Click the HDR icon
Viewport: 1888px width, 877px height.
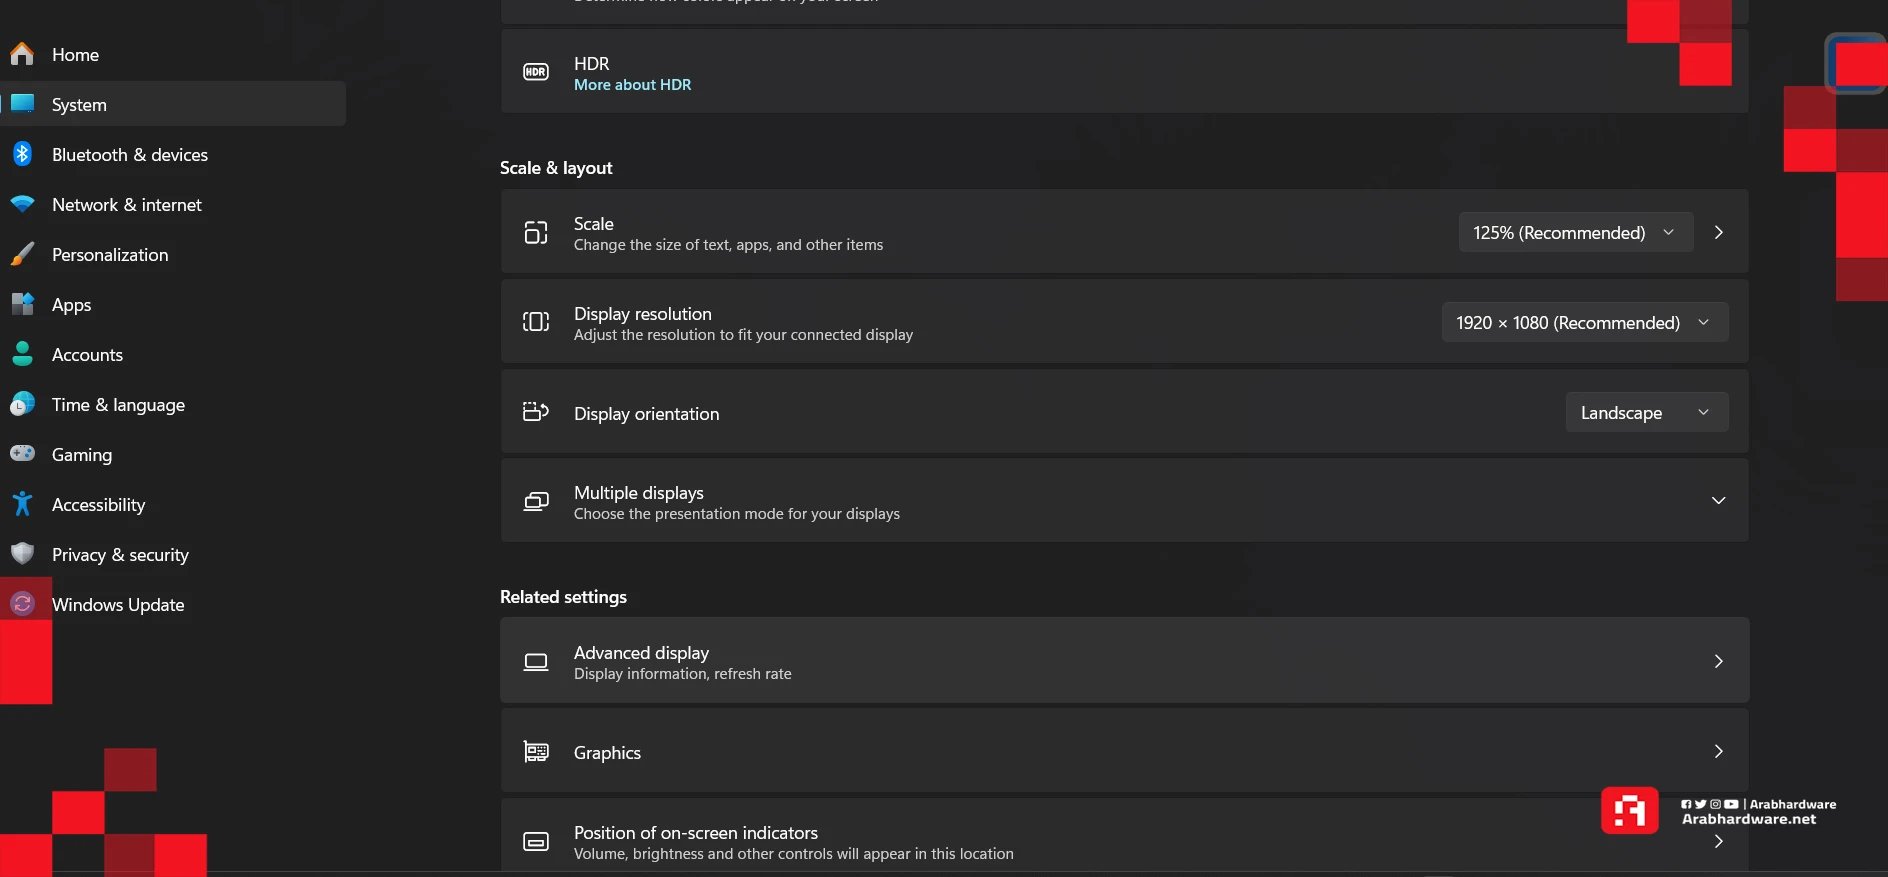[x=536, y=72]
